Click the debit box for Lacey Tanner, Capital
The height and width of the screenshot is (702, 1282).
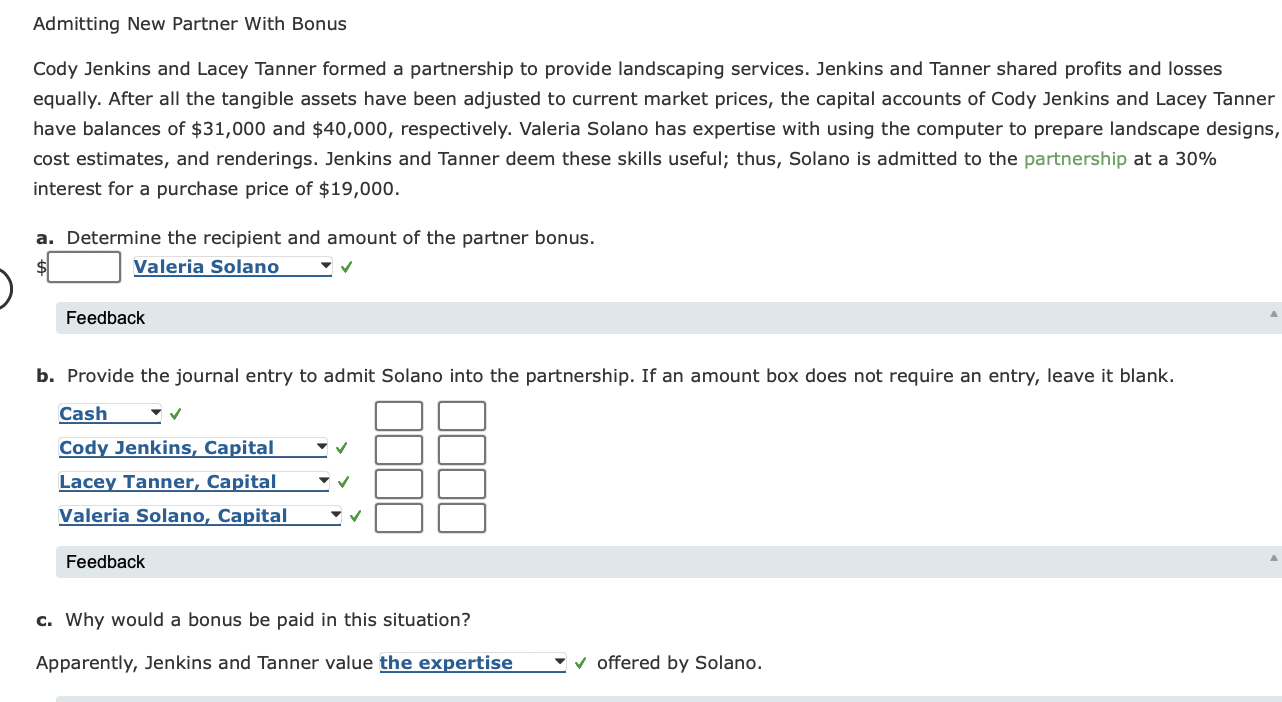pyautogui.click(x=399, y=484)
